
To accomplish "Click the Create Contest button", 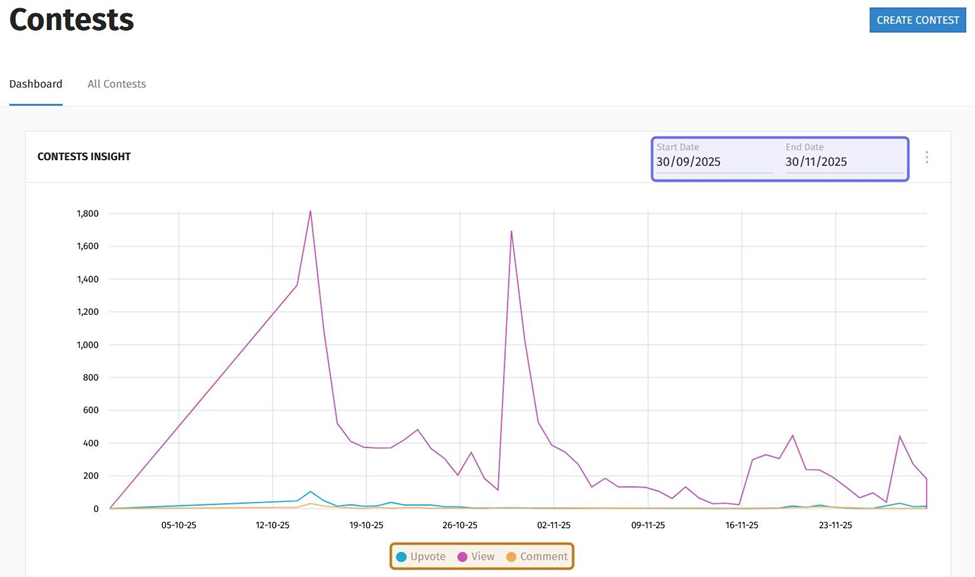I will click(x=917, y=20).
